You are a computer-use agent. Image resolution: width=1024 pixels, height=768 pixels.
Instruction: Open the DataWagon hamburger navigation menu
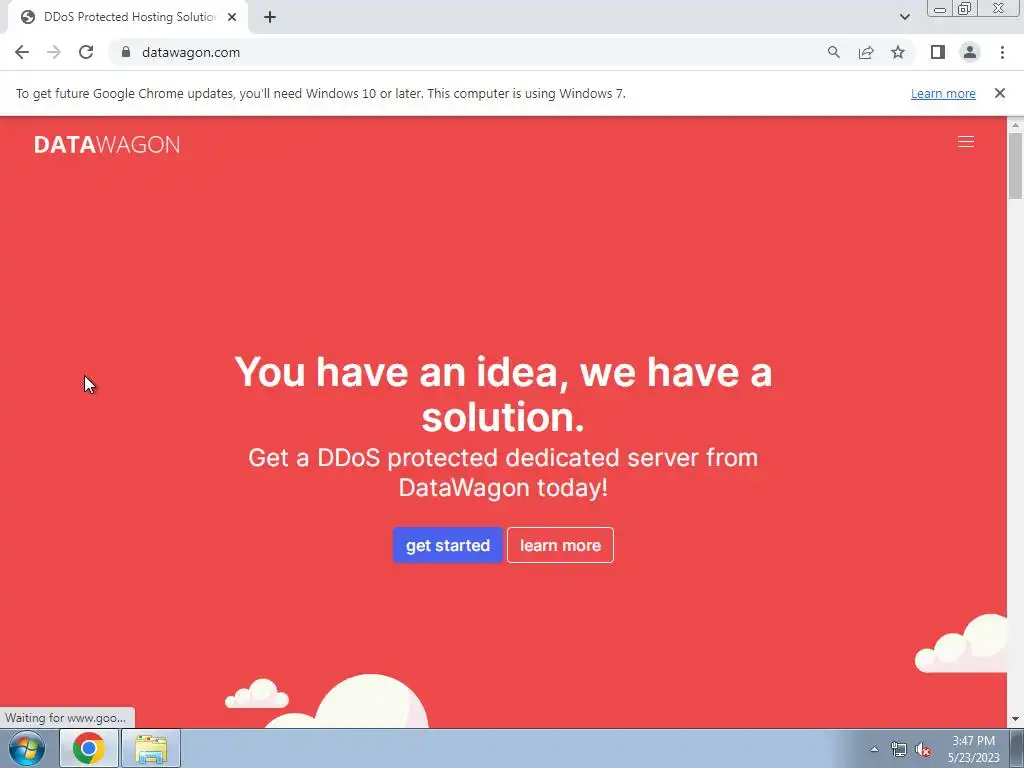(966, 142)
